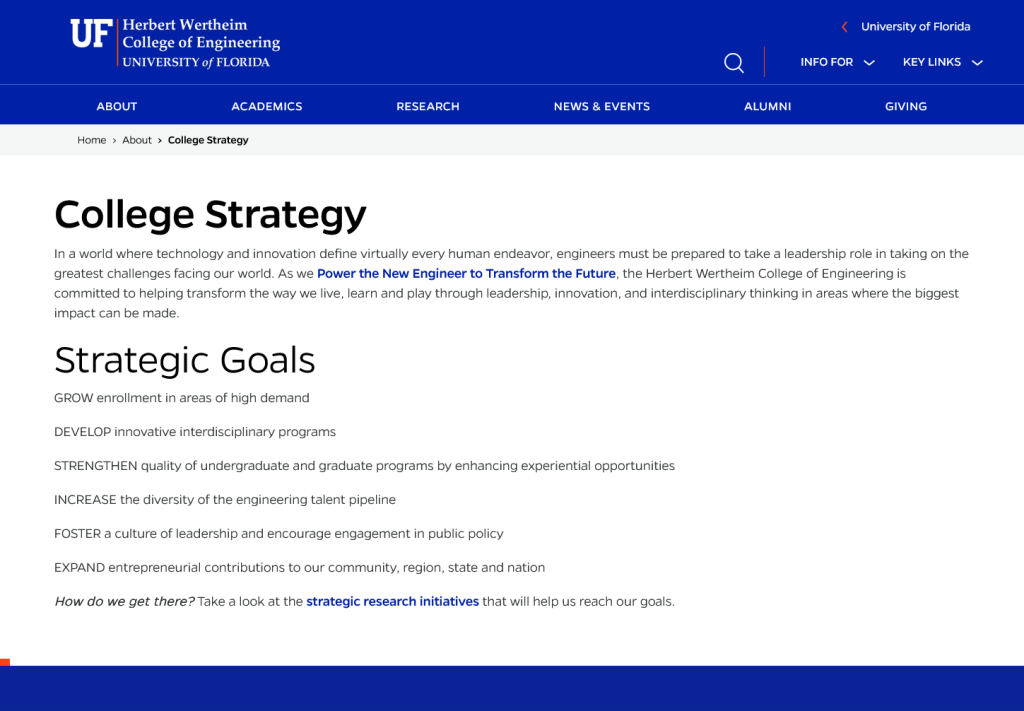The width and height of the screenshot is (1024, 711).
Task: Click the College Strategy breadcrumb entry
Action: click(x=208, y=140)
